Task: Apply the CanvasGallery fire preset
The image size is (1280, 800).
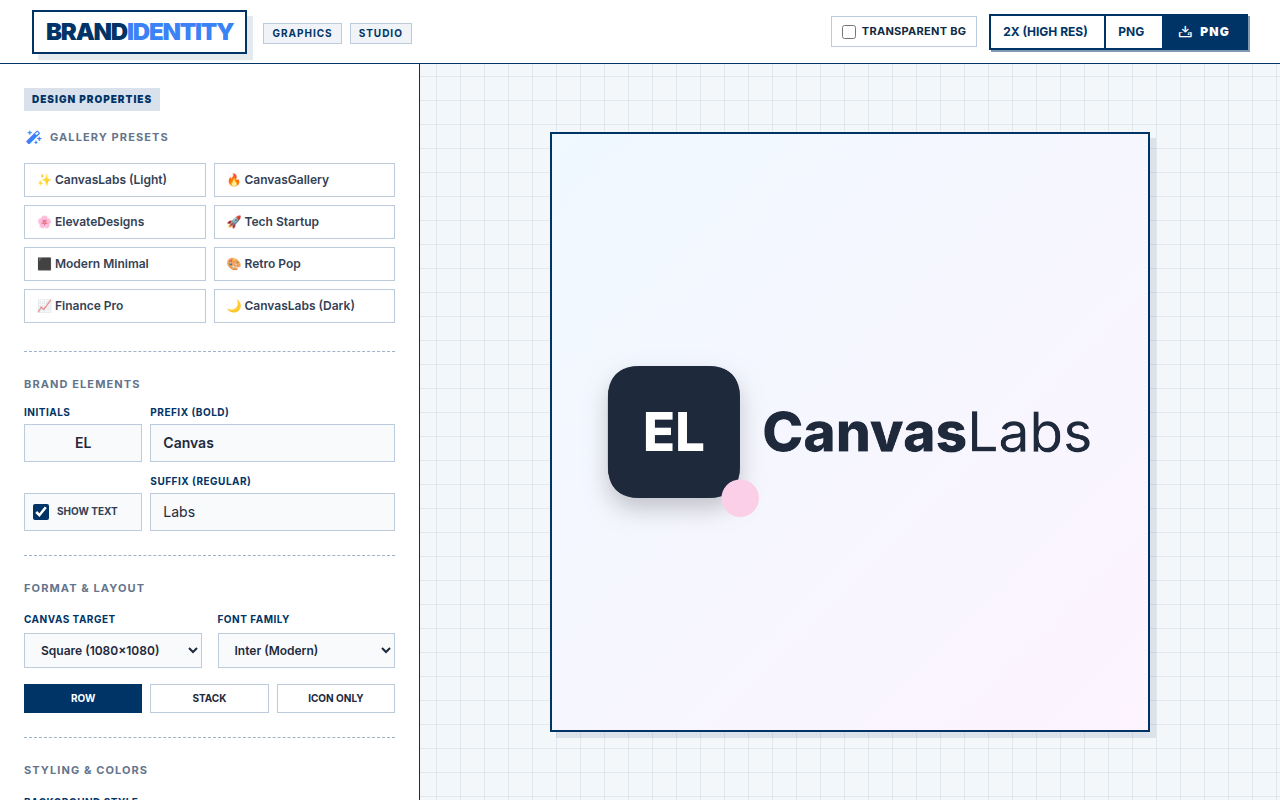Action: 304,180
